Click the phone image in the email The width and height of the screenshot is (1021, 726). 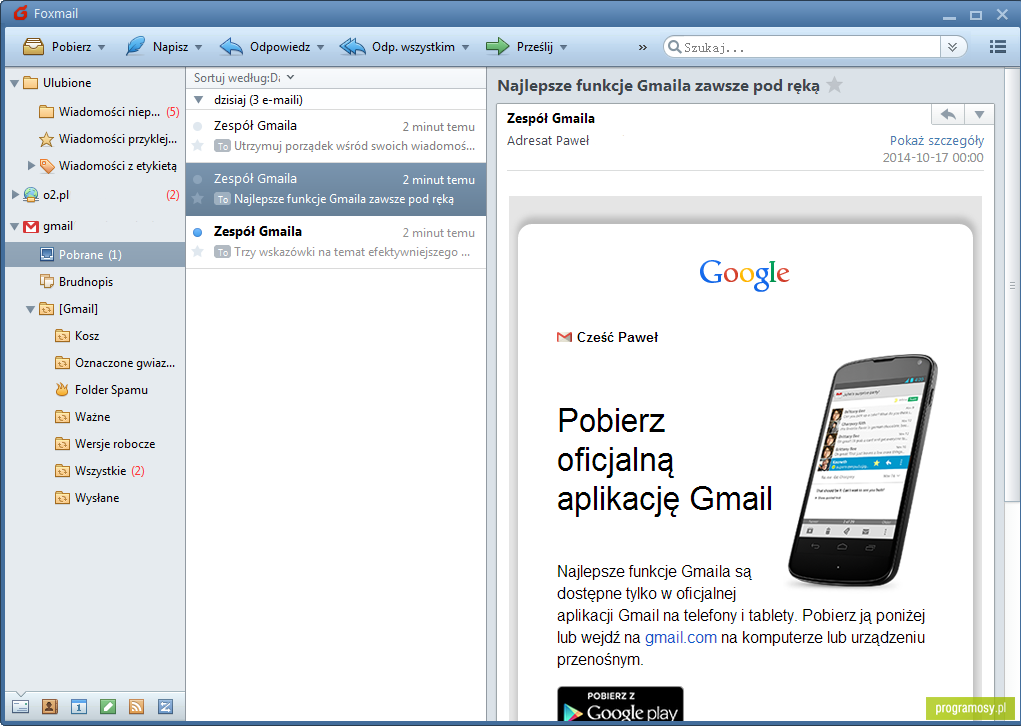[863, 470]
